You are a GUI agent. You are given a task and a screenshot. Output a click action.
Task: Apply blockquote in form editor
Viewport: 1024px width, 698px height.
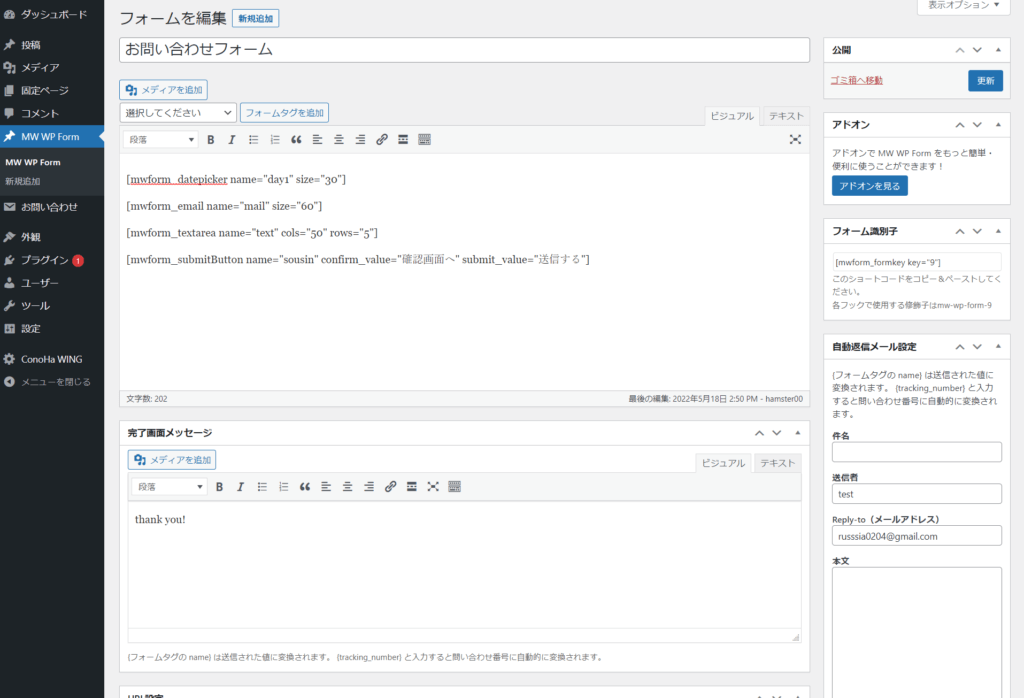(x=296, y=140)
